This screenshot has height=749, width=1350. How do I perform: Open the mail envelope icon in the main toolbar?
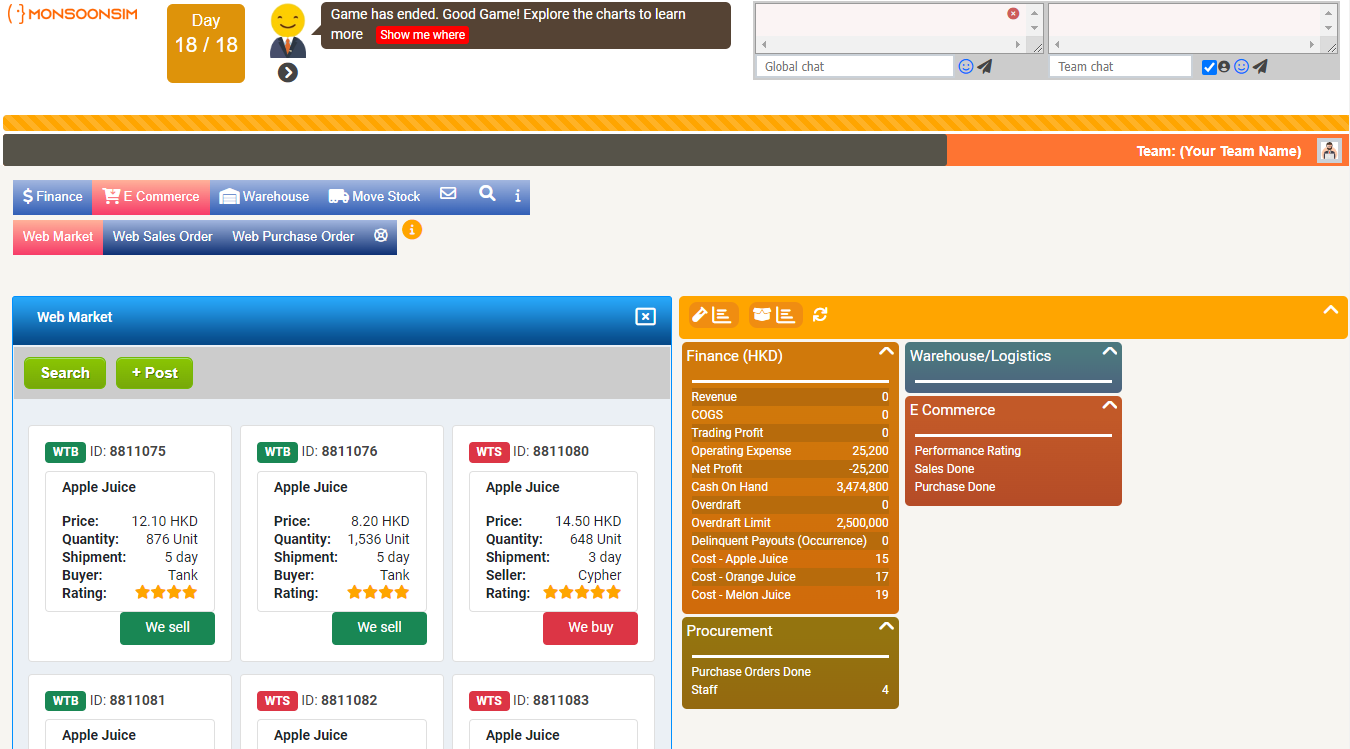click(448, 194)
